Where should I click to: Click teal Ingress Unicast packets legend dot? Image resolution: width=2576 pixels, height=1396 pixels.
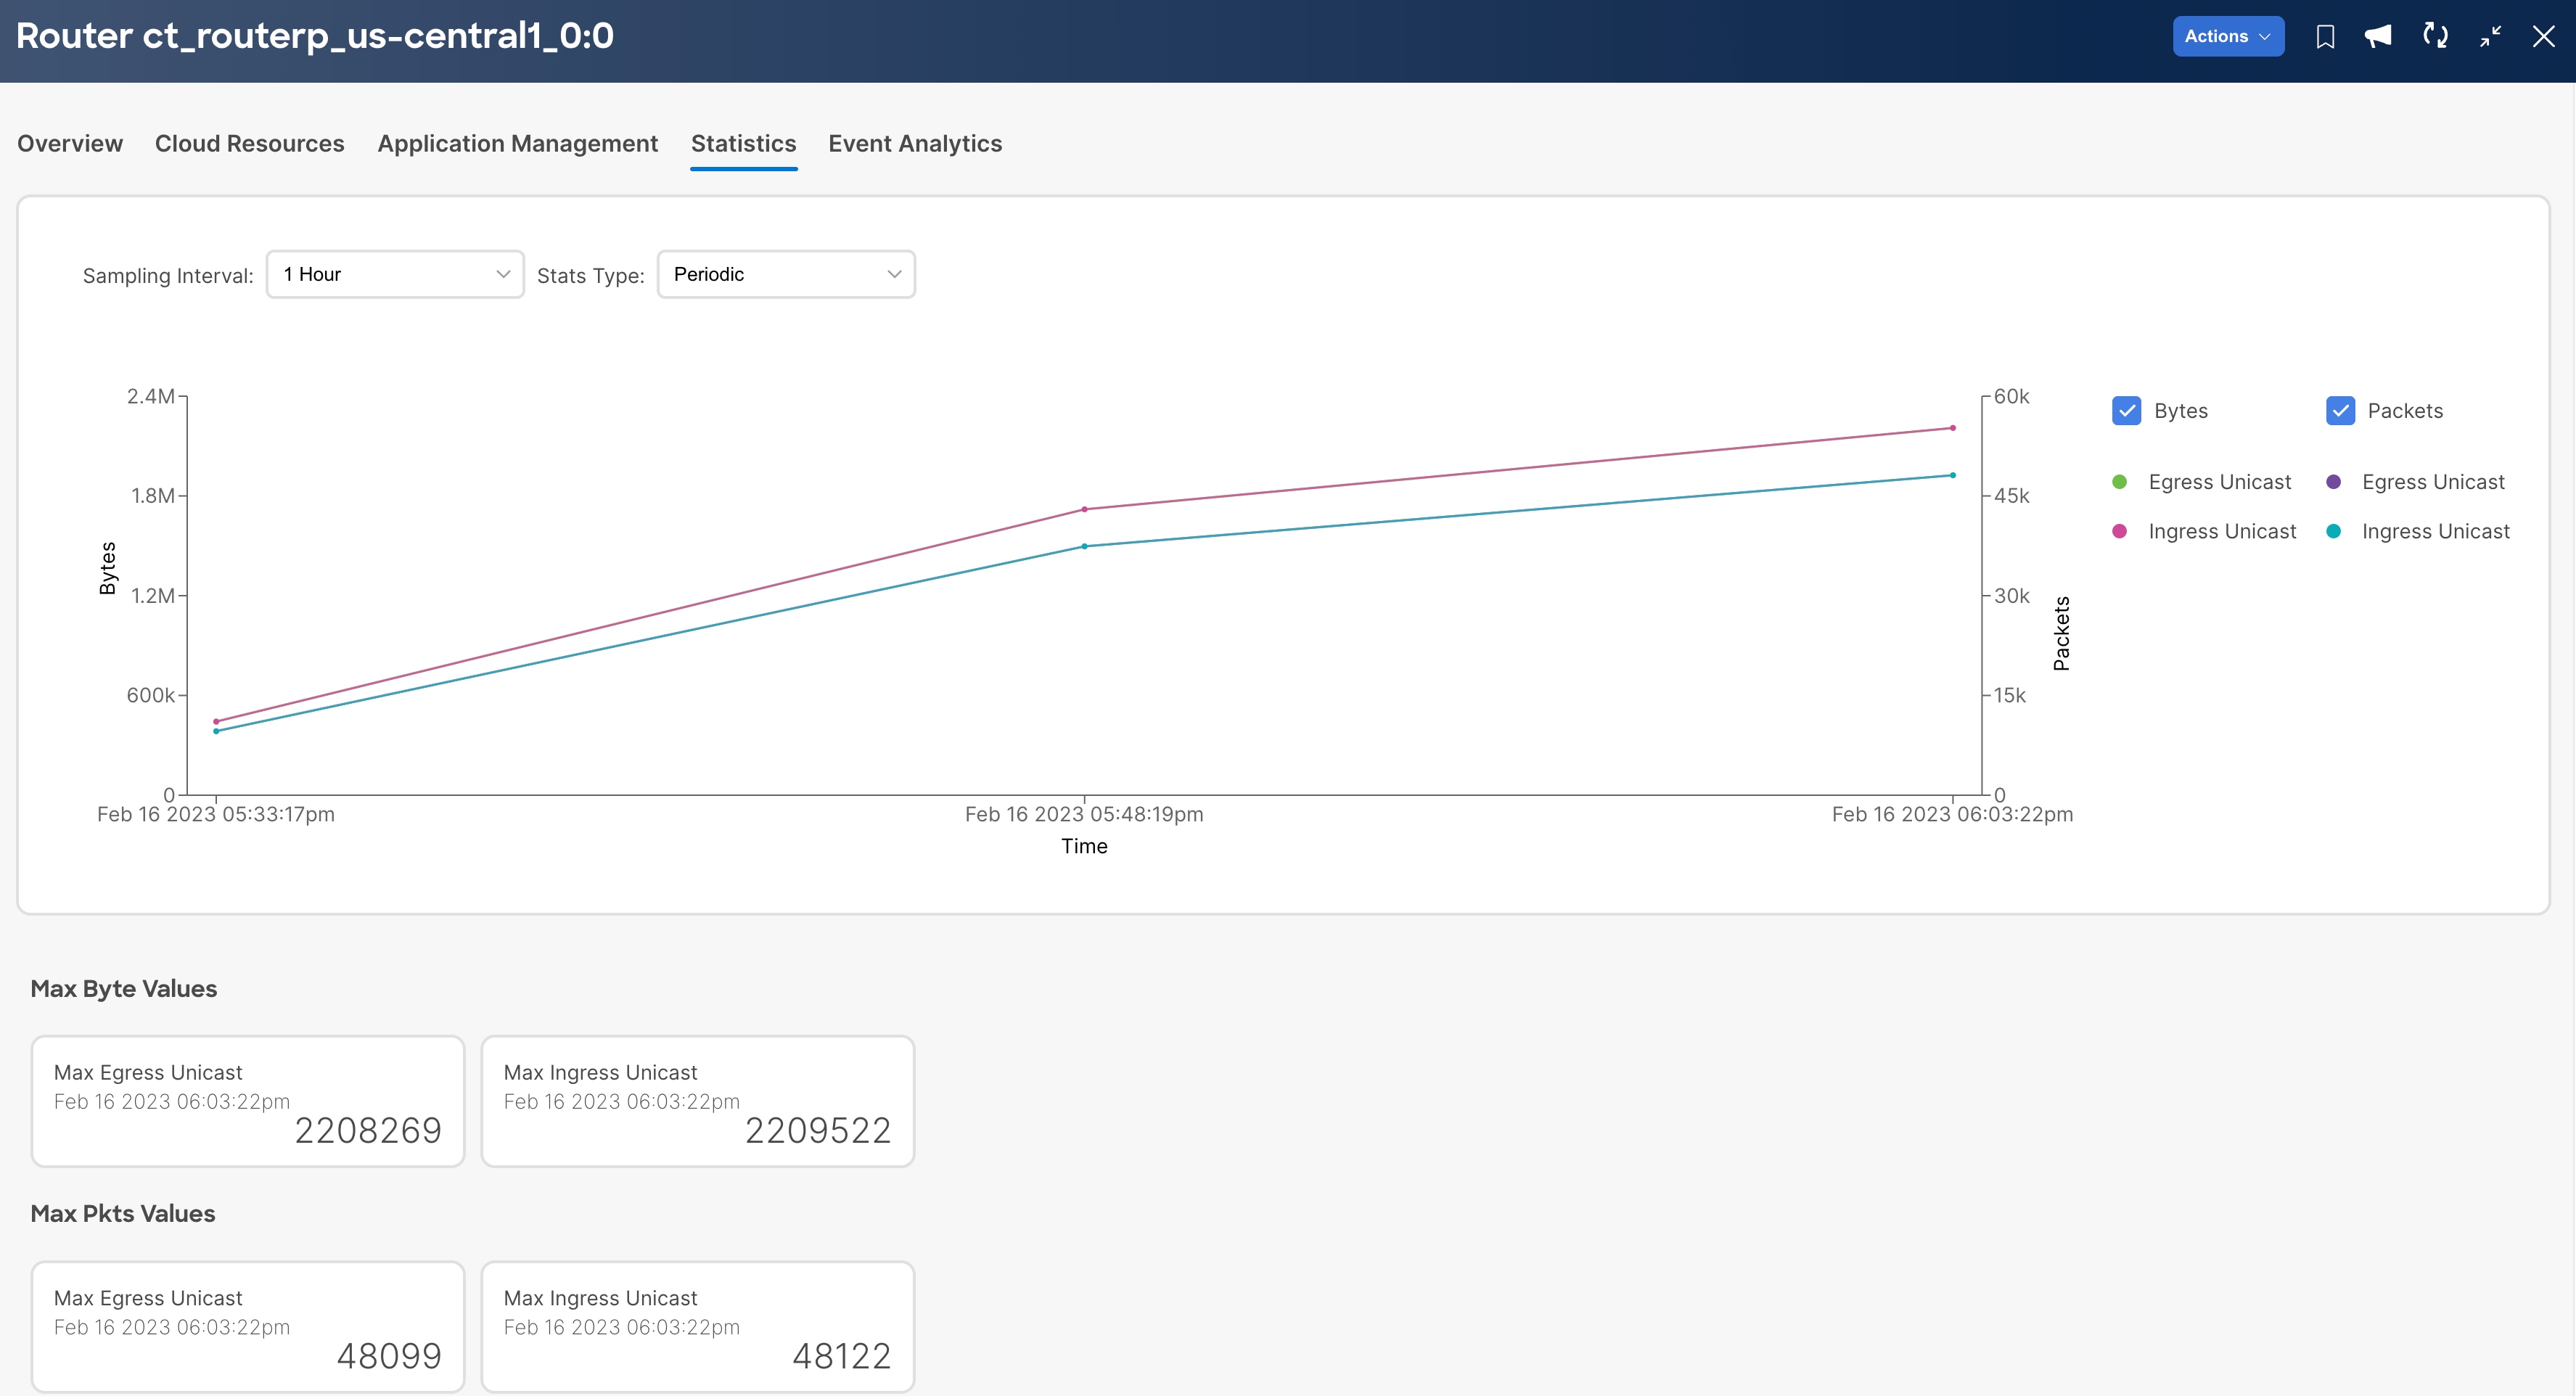[2333, 532]
